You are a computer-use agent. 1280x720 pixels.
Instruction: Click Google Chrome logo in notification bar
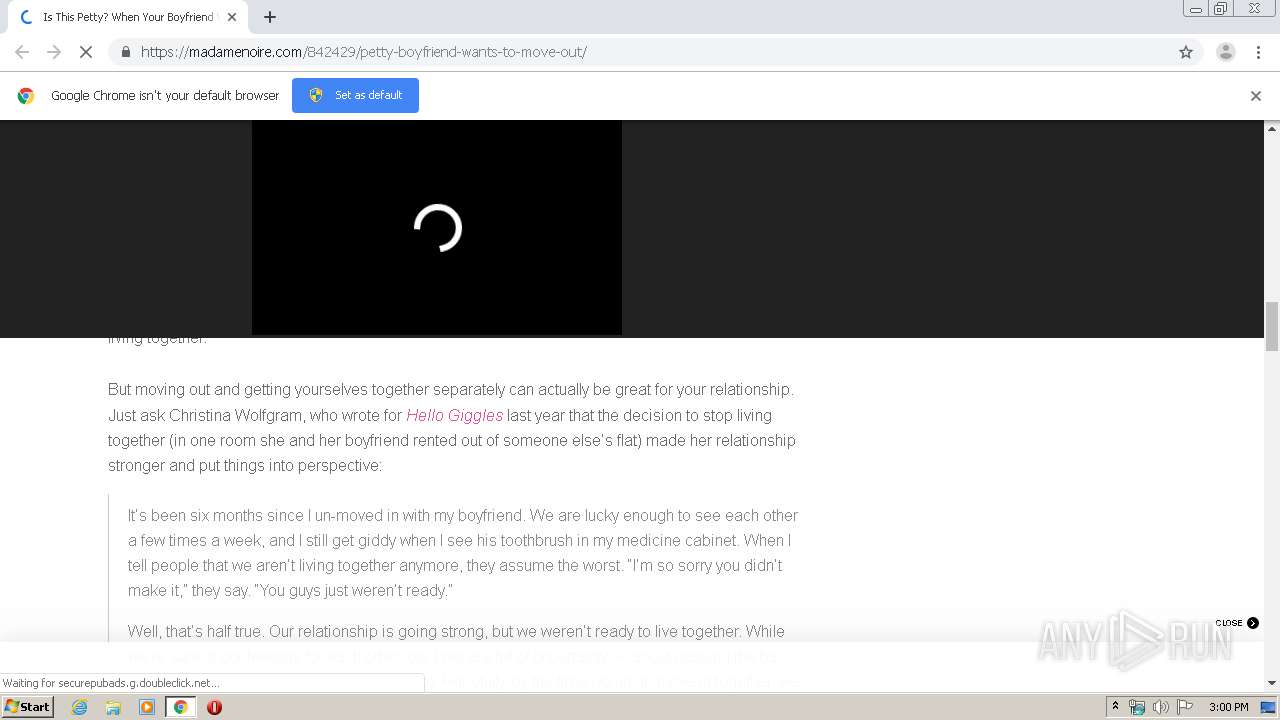point(26,96)
